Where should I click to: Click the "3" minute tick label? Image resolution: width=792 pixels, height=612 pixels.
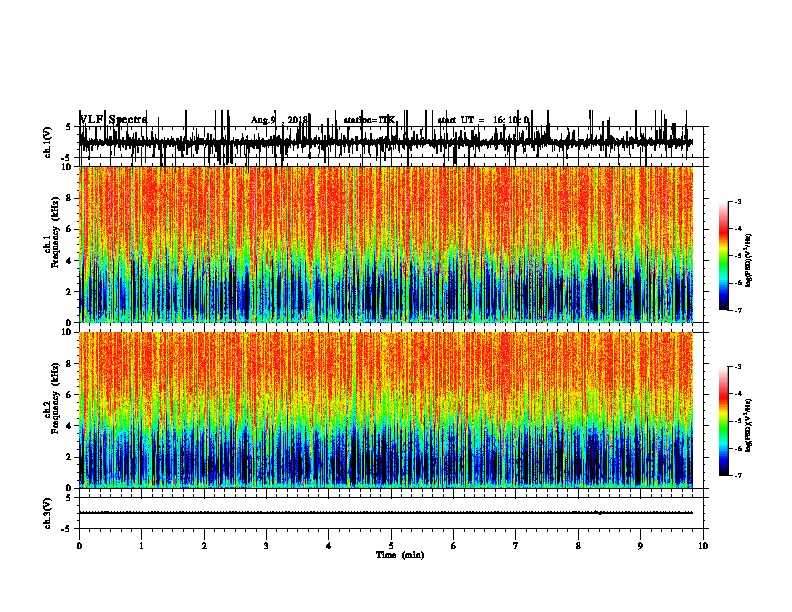[x=266, y=545]
